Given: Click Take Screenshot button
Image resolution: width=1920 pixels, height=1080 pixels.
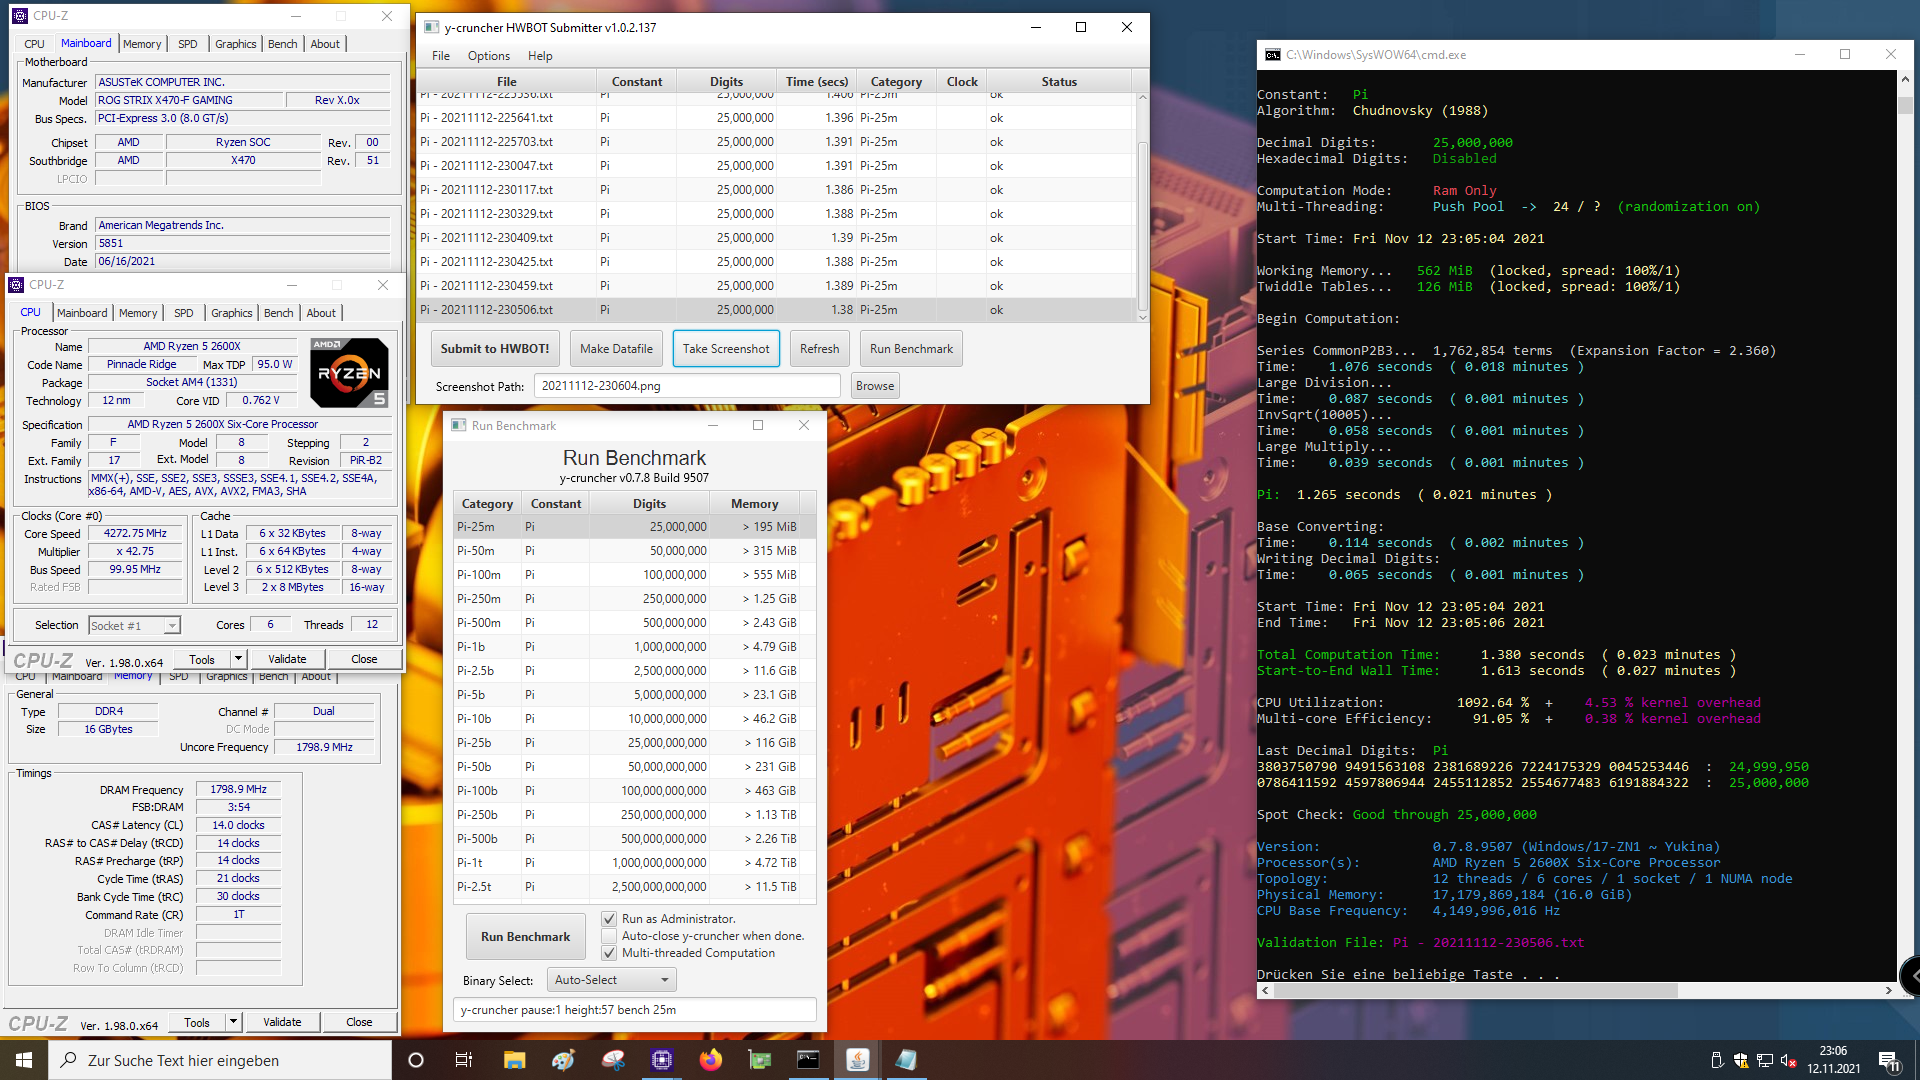Looking at the screenshot, I should 726,349.
